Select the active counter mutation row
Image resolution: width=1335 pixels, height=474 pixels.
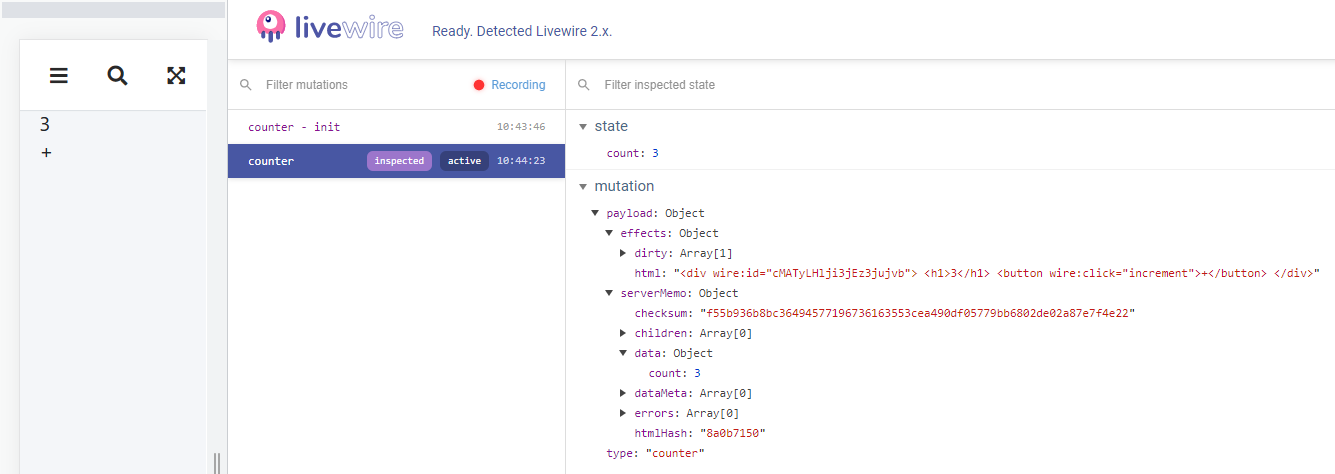tap(396, 161)
